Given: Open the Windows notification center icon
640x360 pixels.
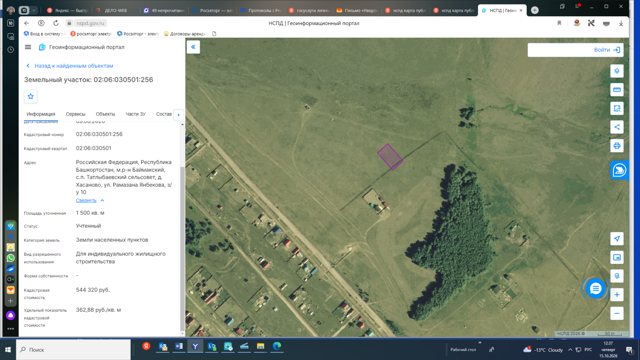Looking at the screenshot, I should coord(629,350).
